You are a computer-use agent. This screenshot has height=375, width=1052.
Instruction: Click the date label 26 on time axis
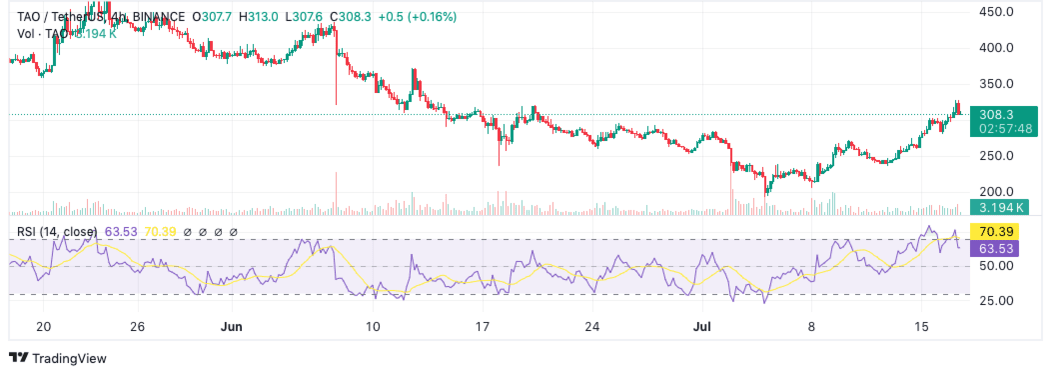(138, 327)
